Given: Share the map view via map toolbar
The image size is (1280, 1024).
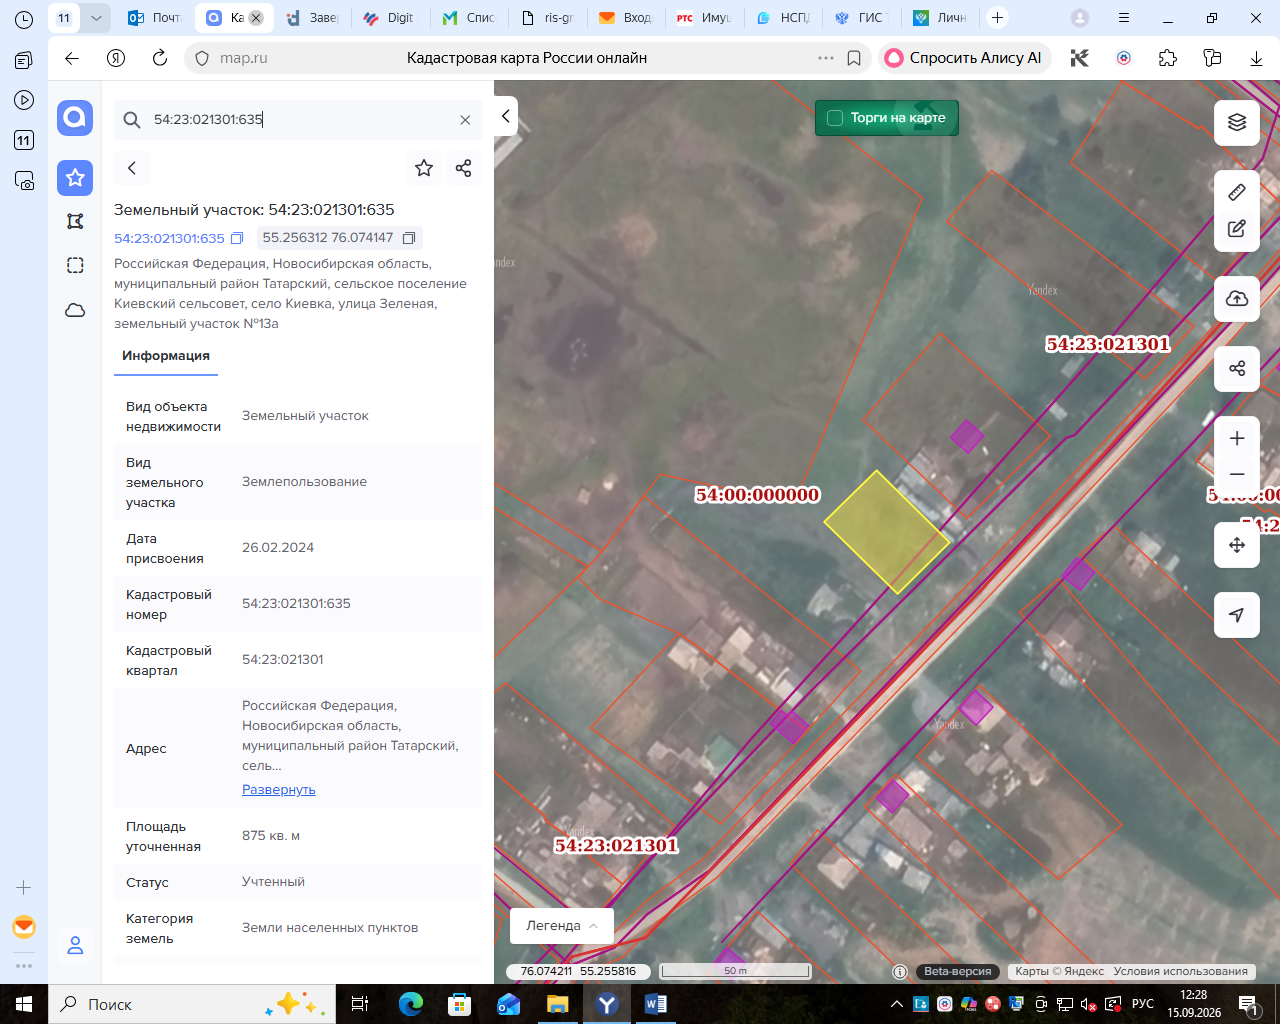Looking at the screenshot, I should 1237,368.
